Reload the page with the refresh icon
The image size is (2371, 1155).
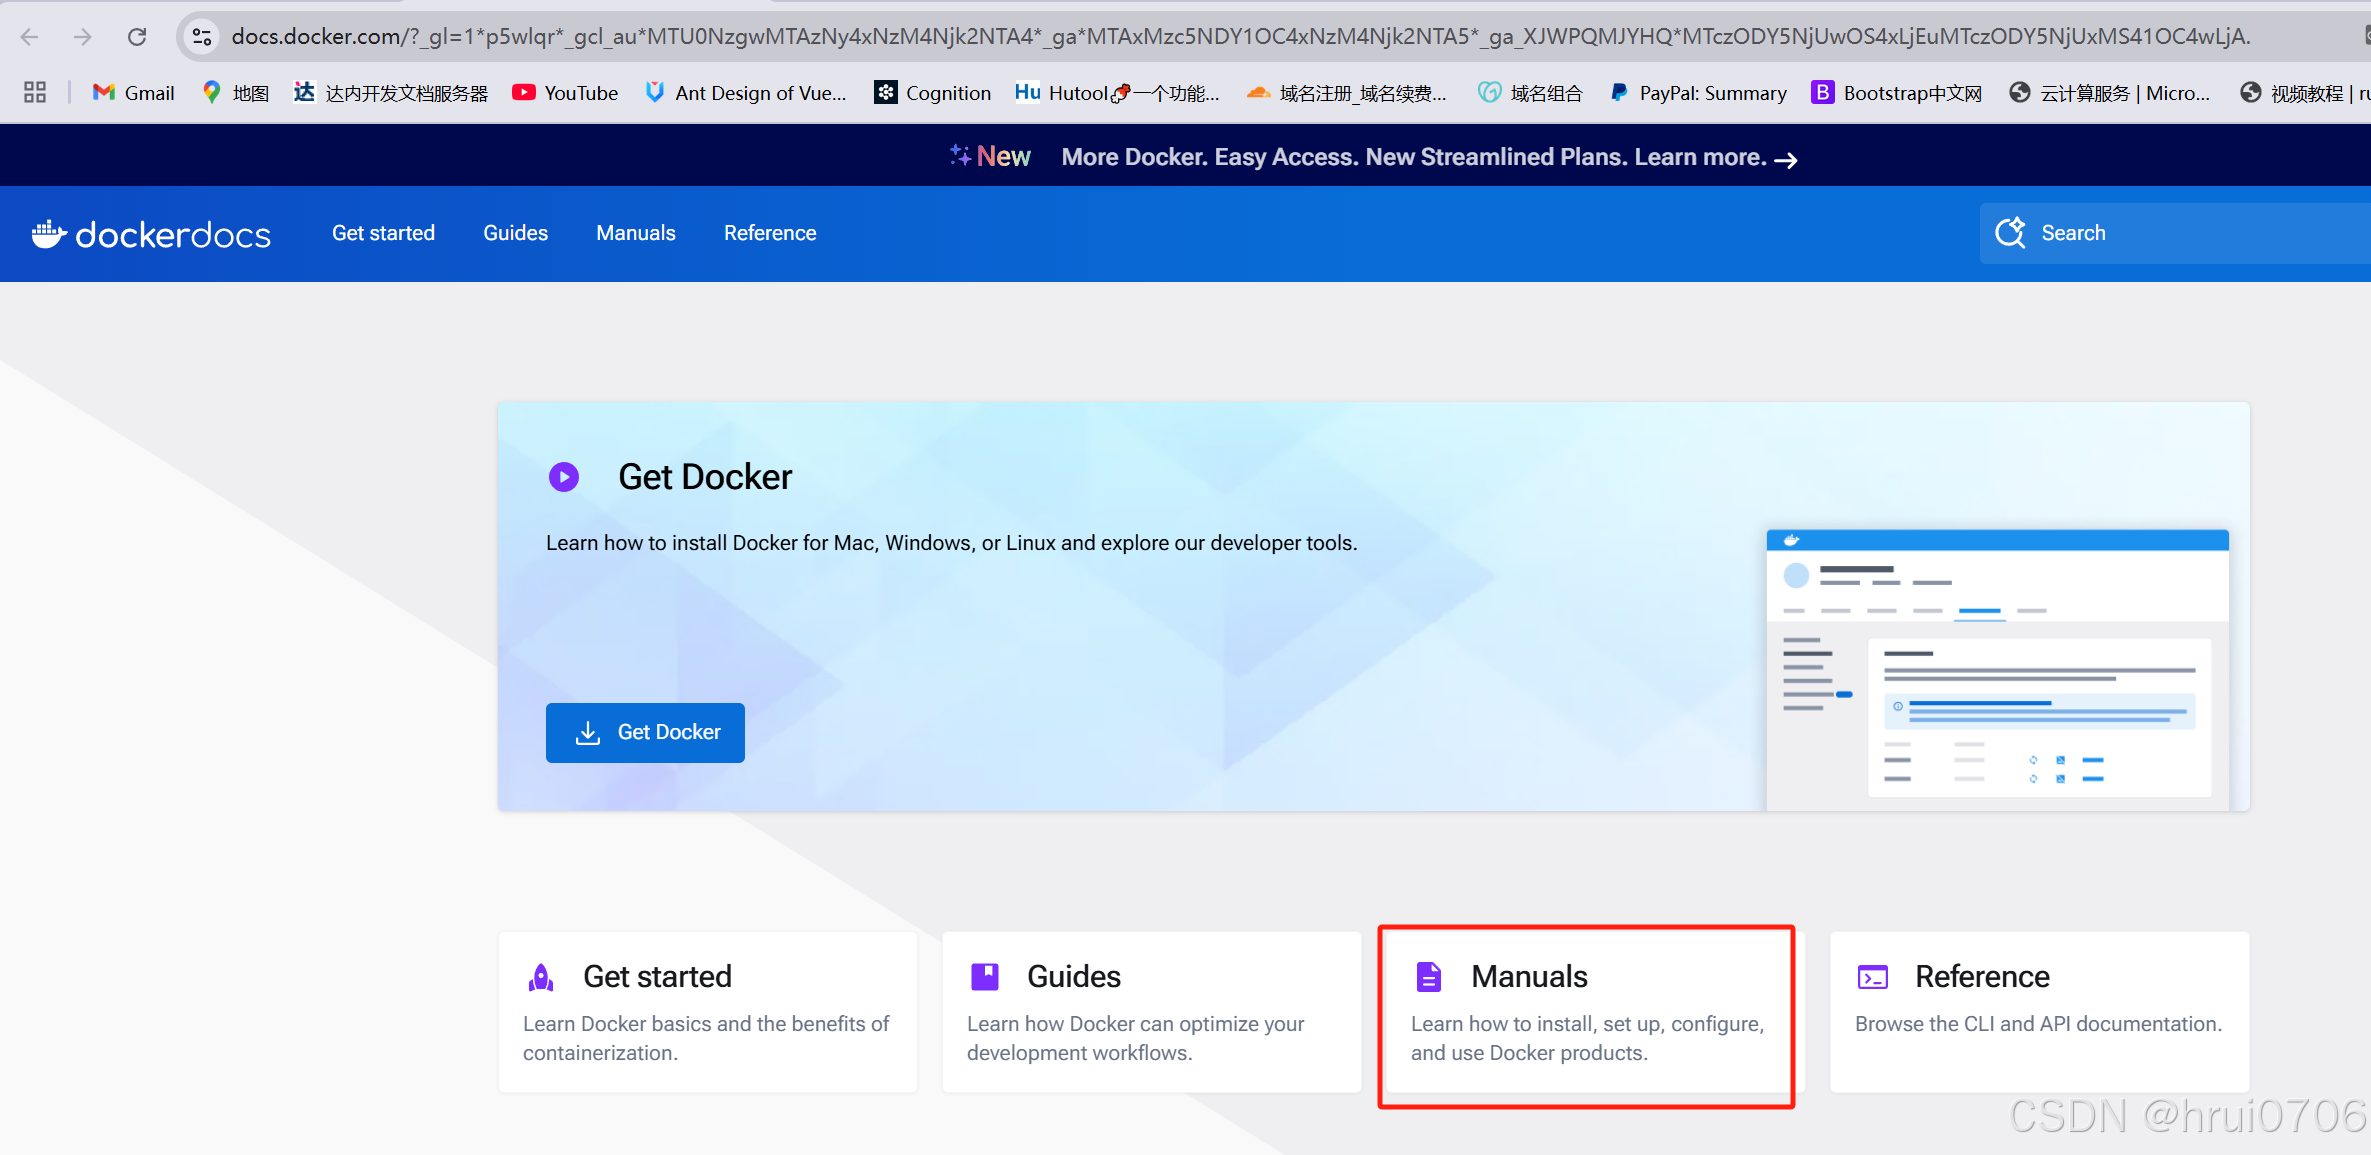click(x=137, y=37)
